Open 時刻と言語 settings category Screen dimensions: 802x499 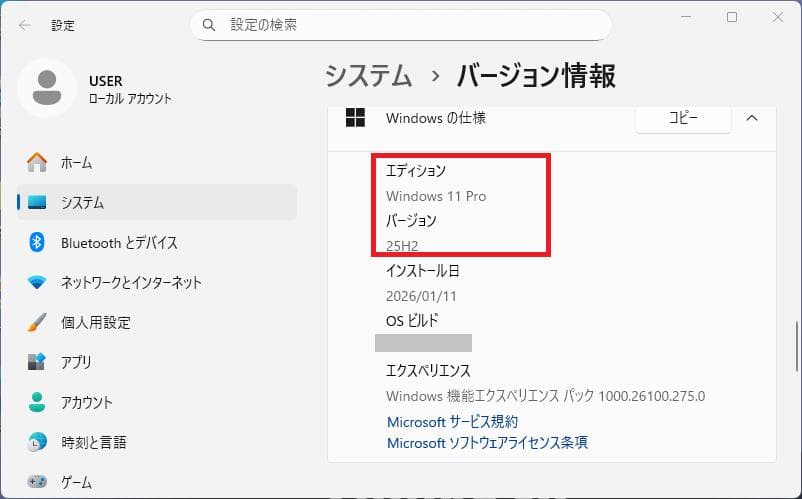pos(157,442)
